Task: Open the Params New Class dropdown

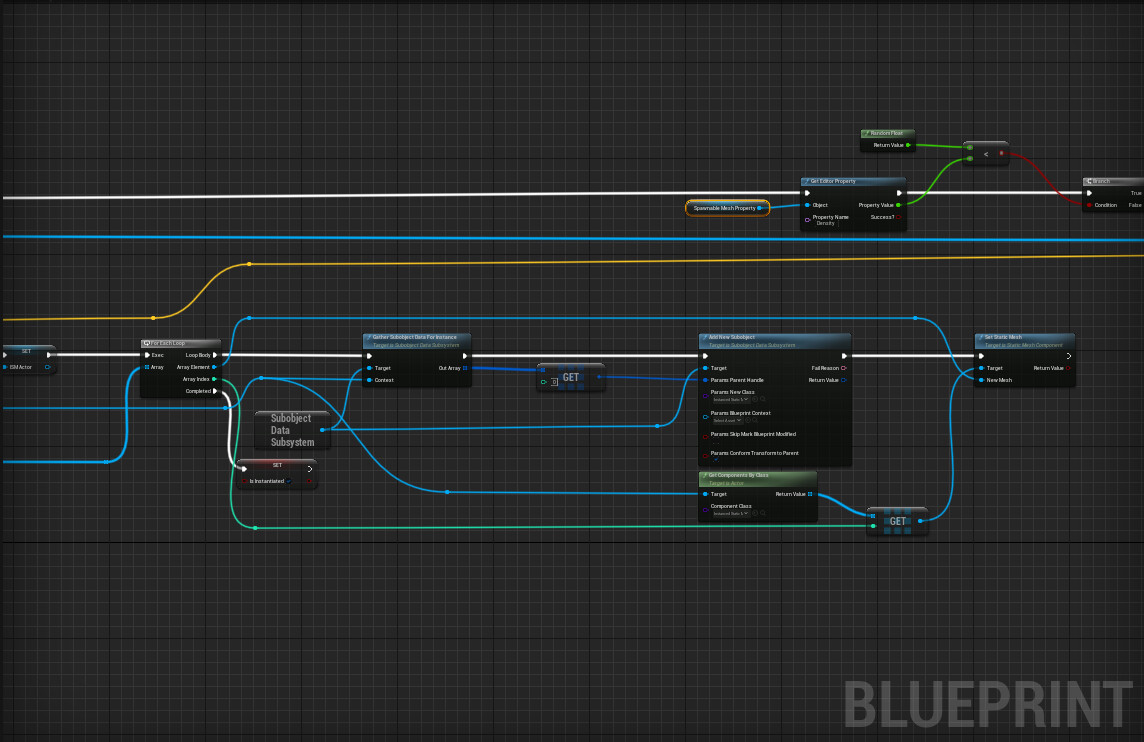Action: (730, 399)
